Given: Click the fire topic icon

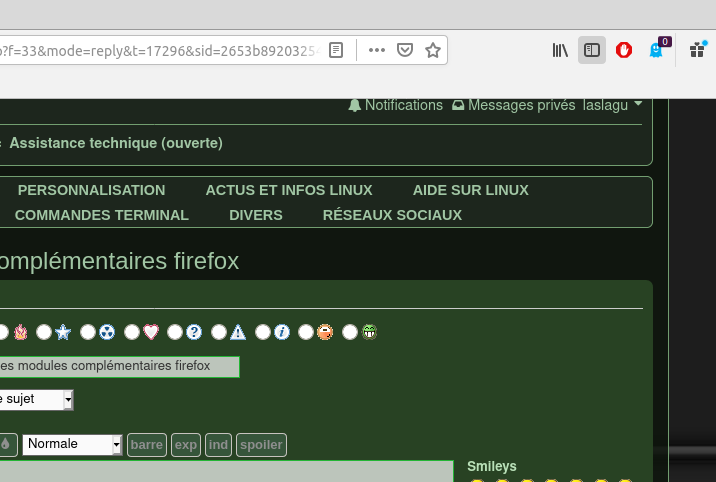Looking at the screenshot, I should [21, 332].
